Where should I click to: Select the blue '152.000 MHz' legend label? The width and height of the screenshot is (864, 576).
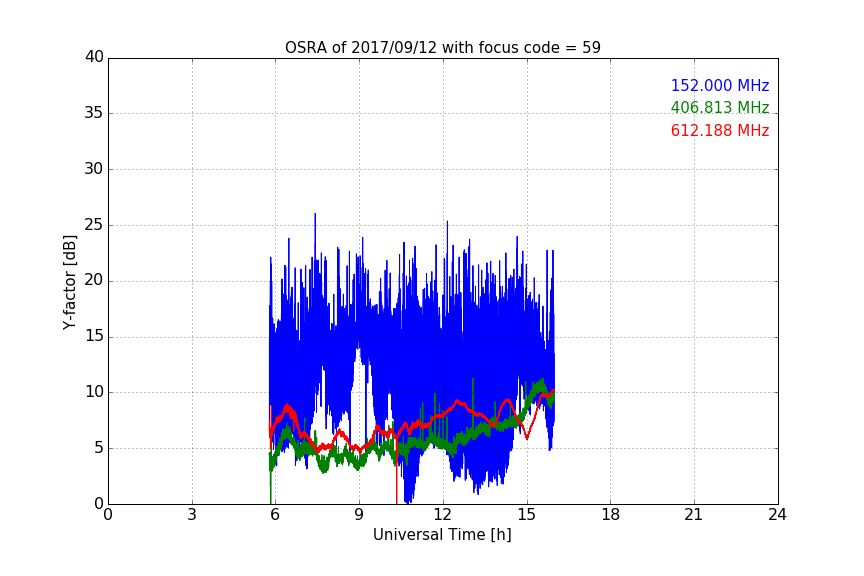720,85
